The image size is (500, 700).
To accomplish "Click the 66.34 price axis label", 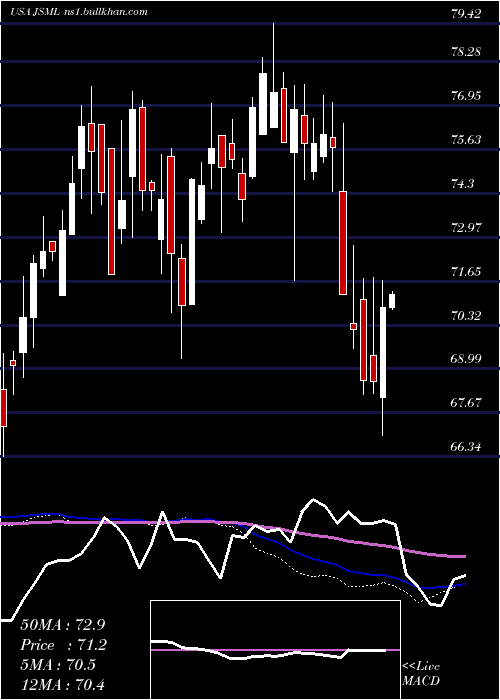I will (x=466, y=446).
